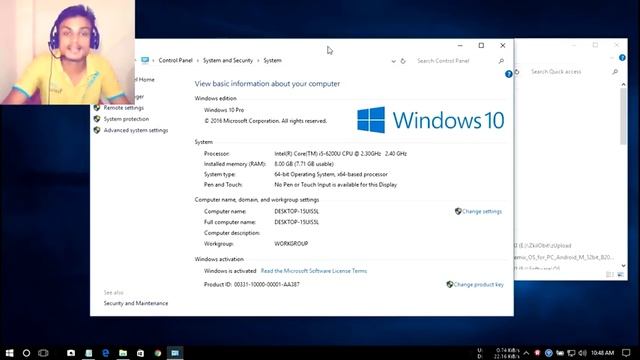Image resolution: width=640 pixels, height=360 pixels.
Task: Open System protection
Action: click(x=126, y=119)
